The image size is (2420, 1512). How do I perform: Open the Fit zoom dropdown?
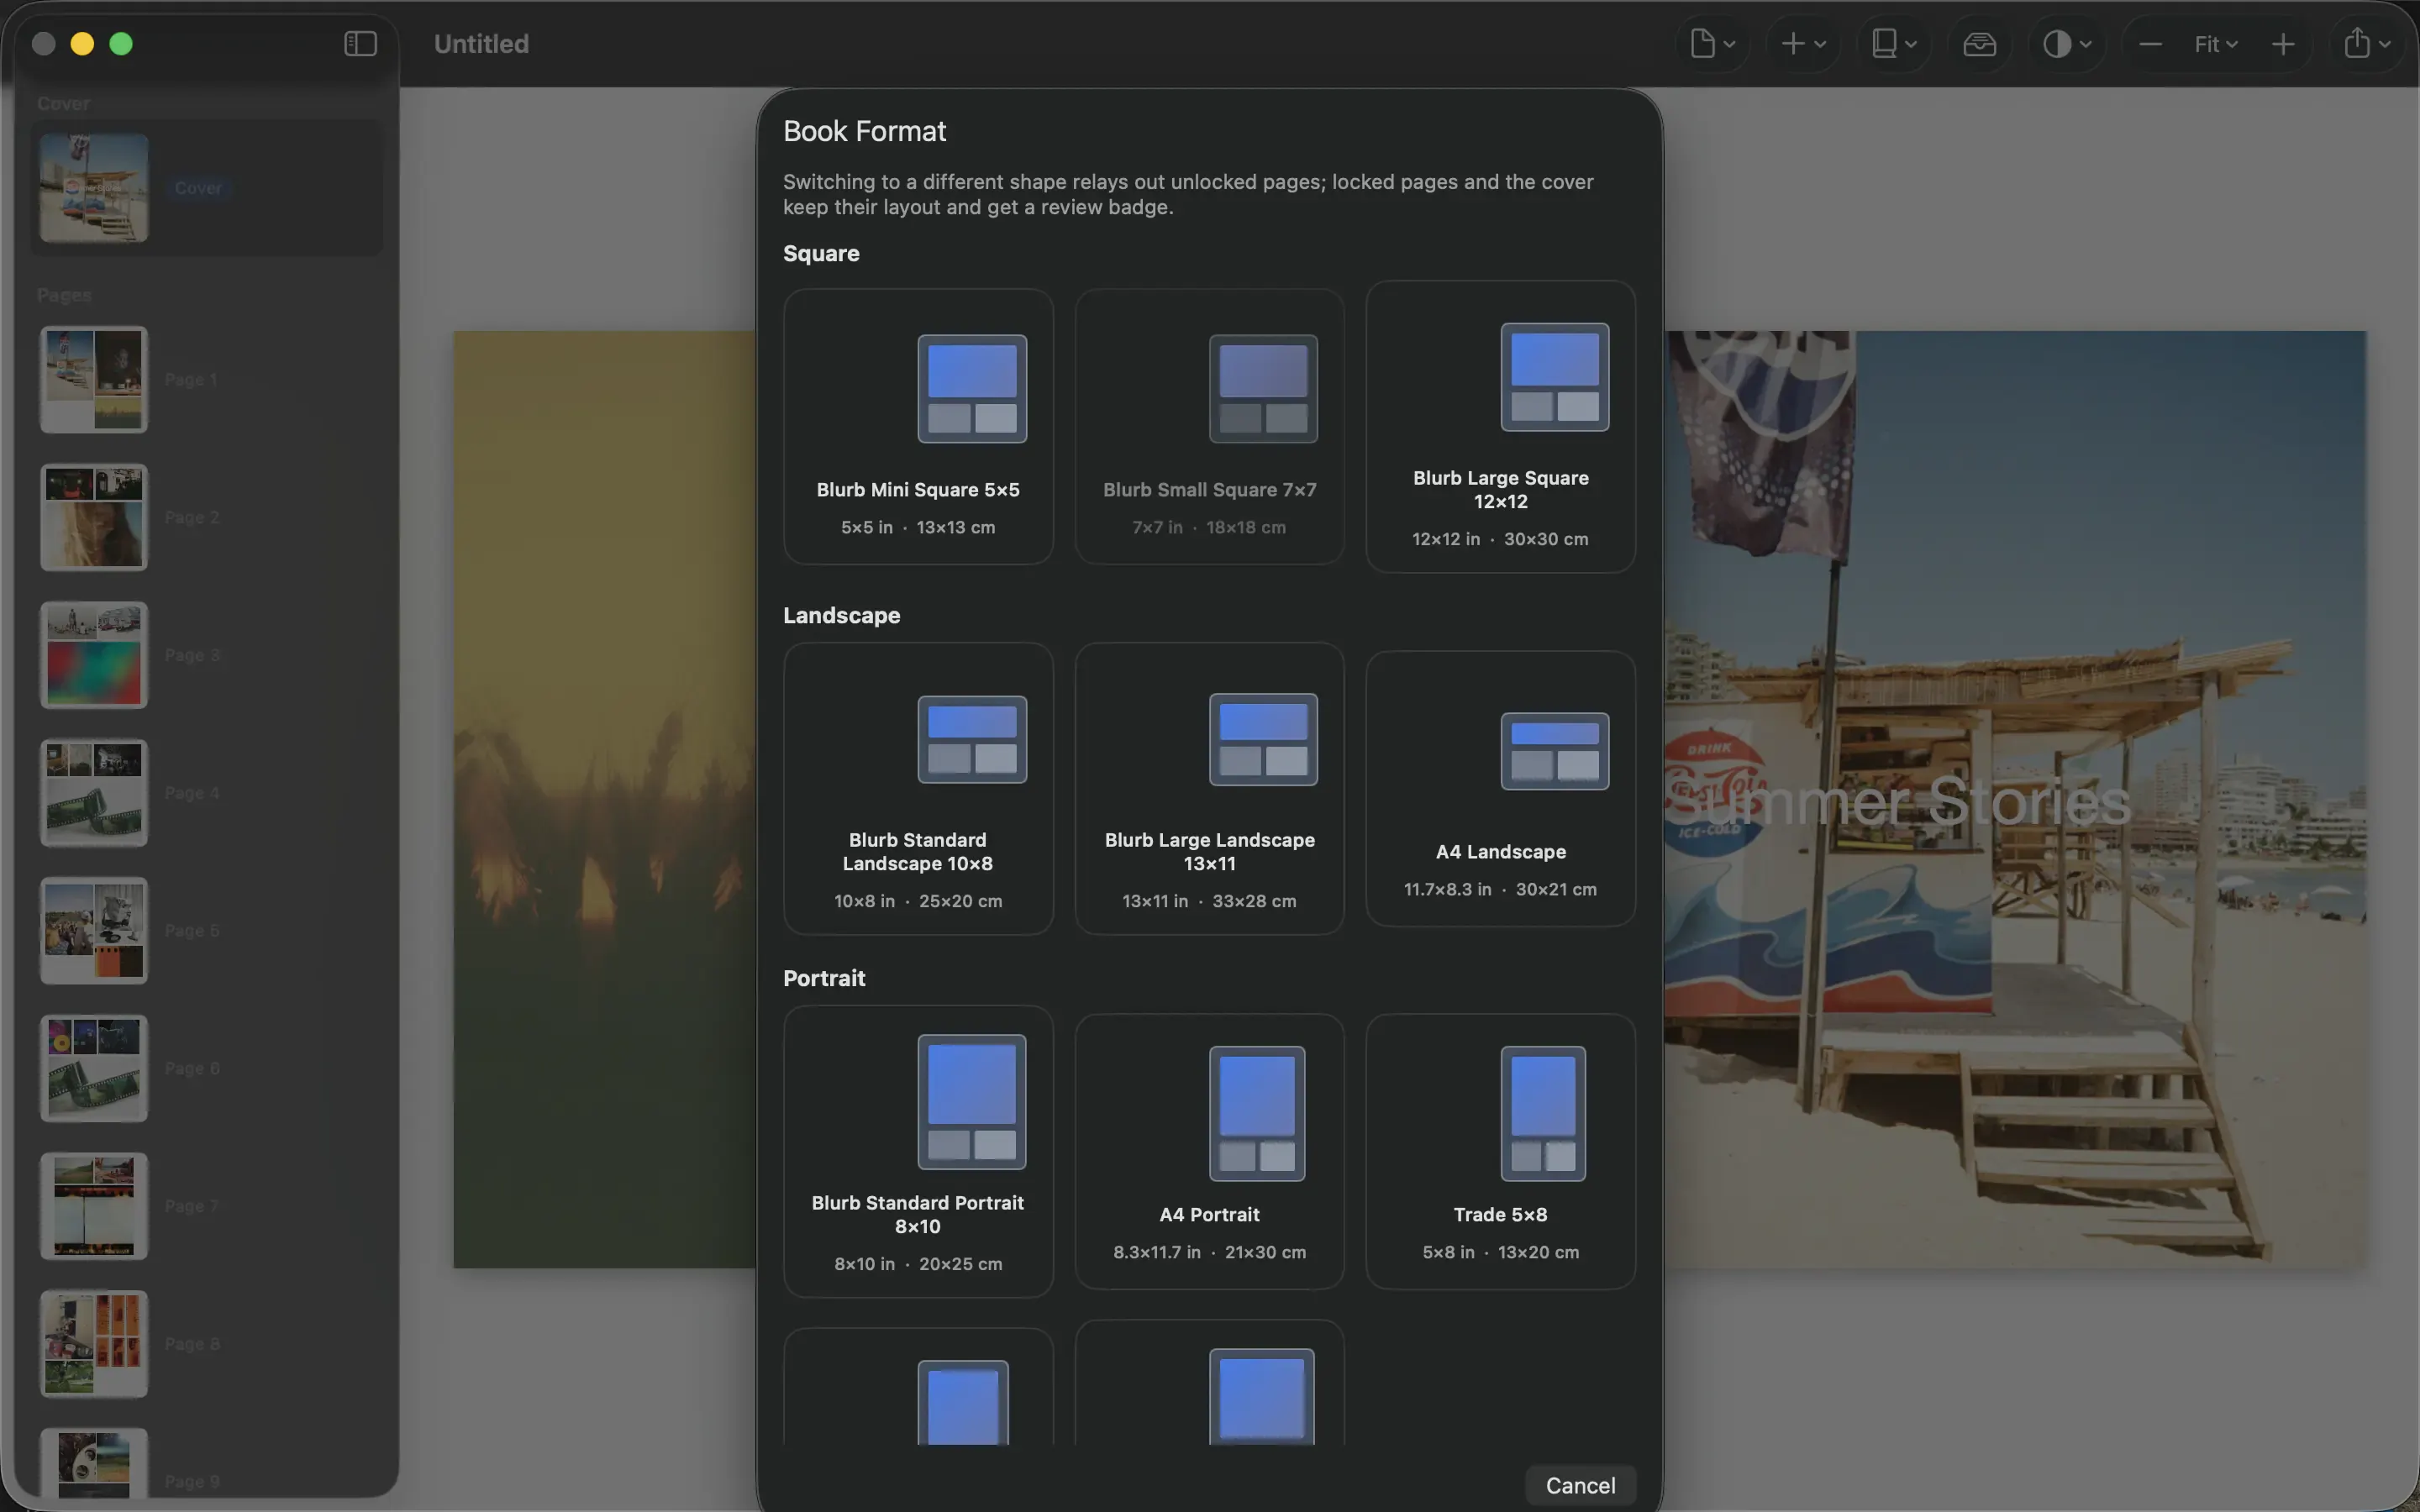(x=2215, y=44)
